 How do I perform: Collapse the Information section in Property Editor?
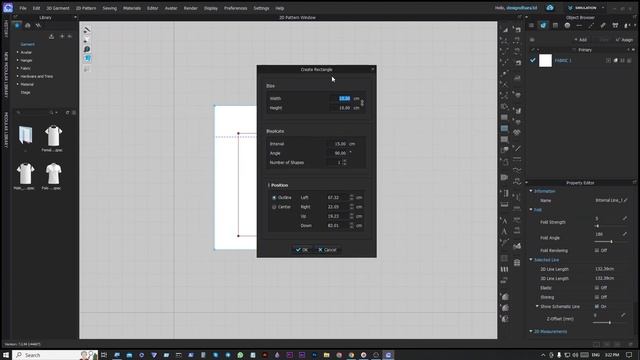coord(531,191)
